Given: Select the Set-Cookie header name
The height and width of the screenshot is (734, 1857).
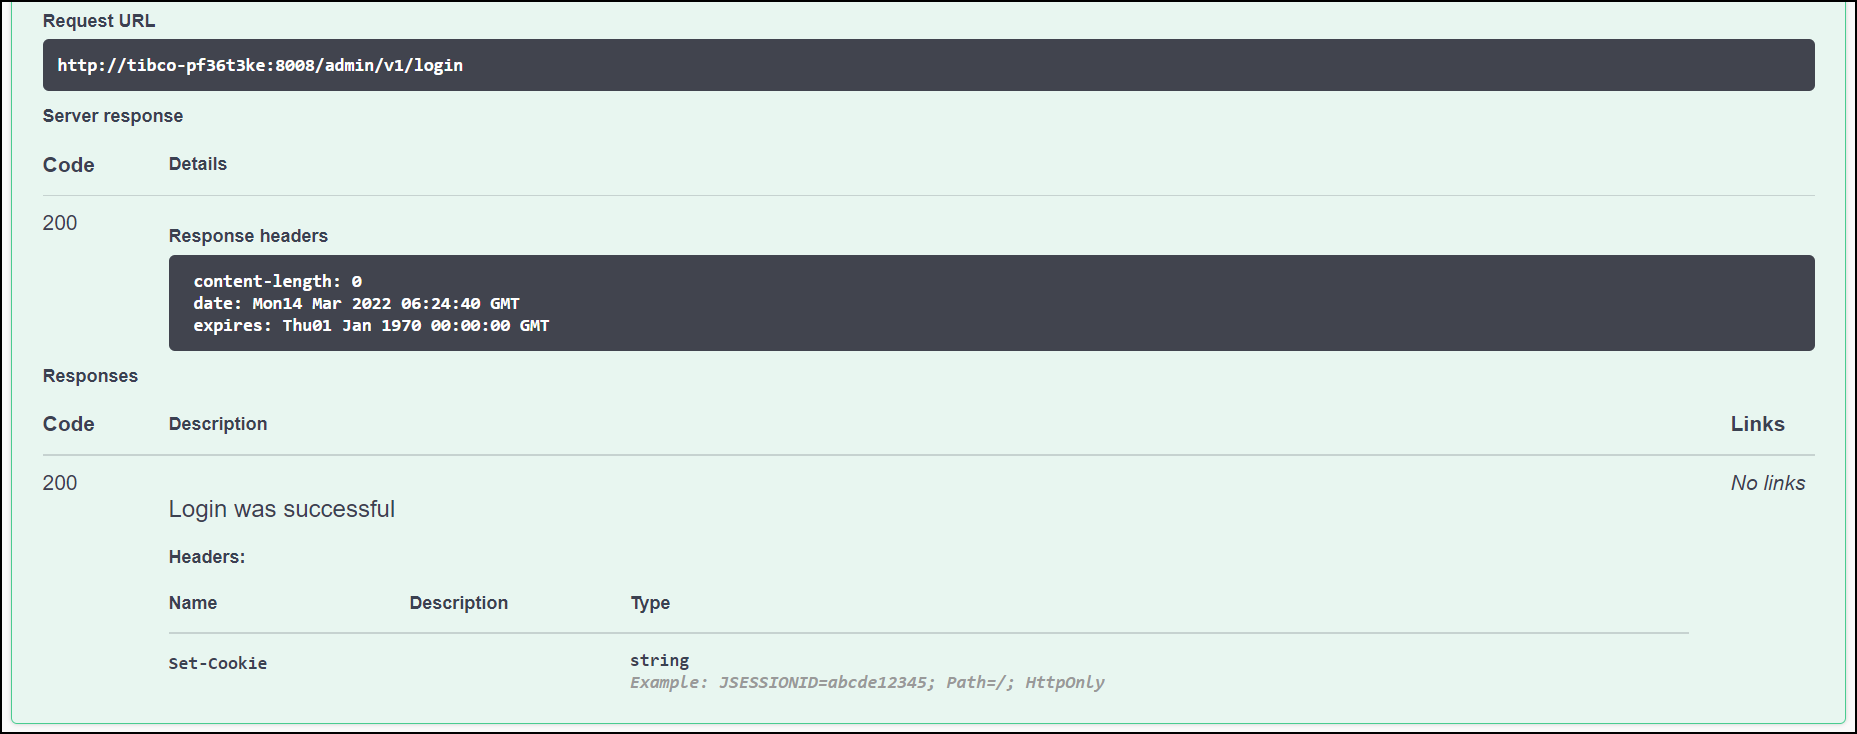Looking at the screenshot, I should coord(218,664).
